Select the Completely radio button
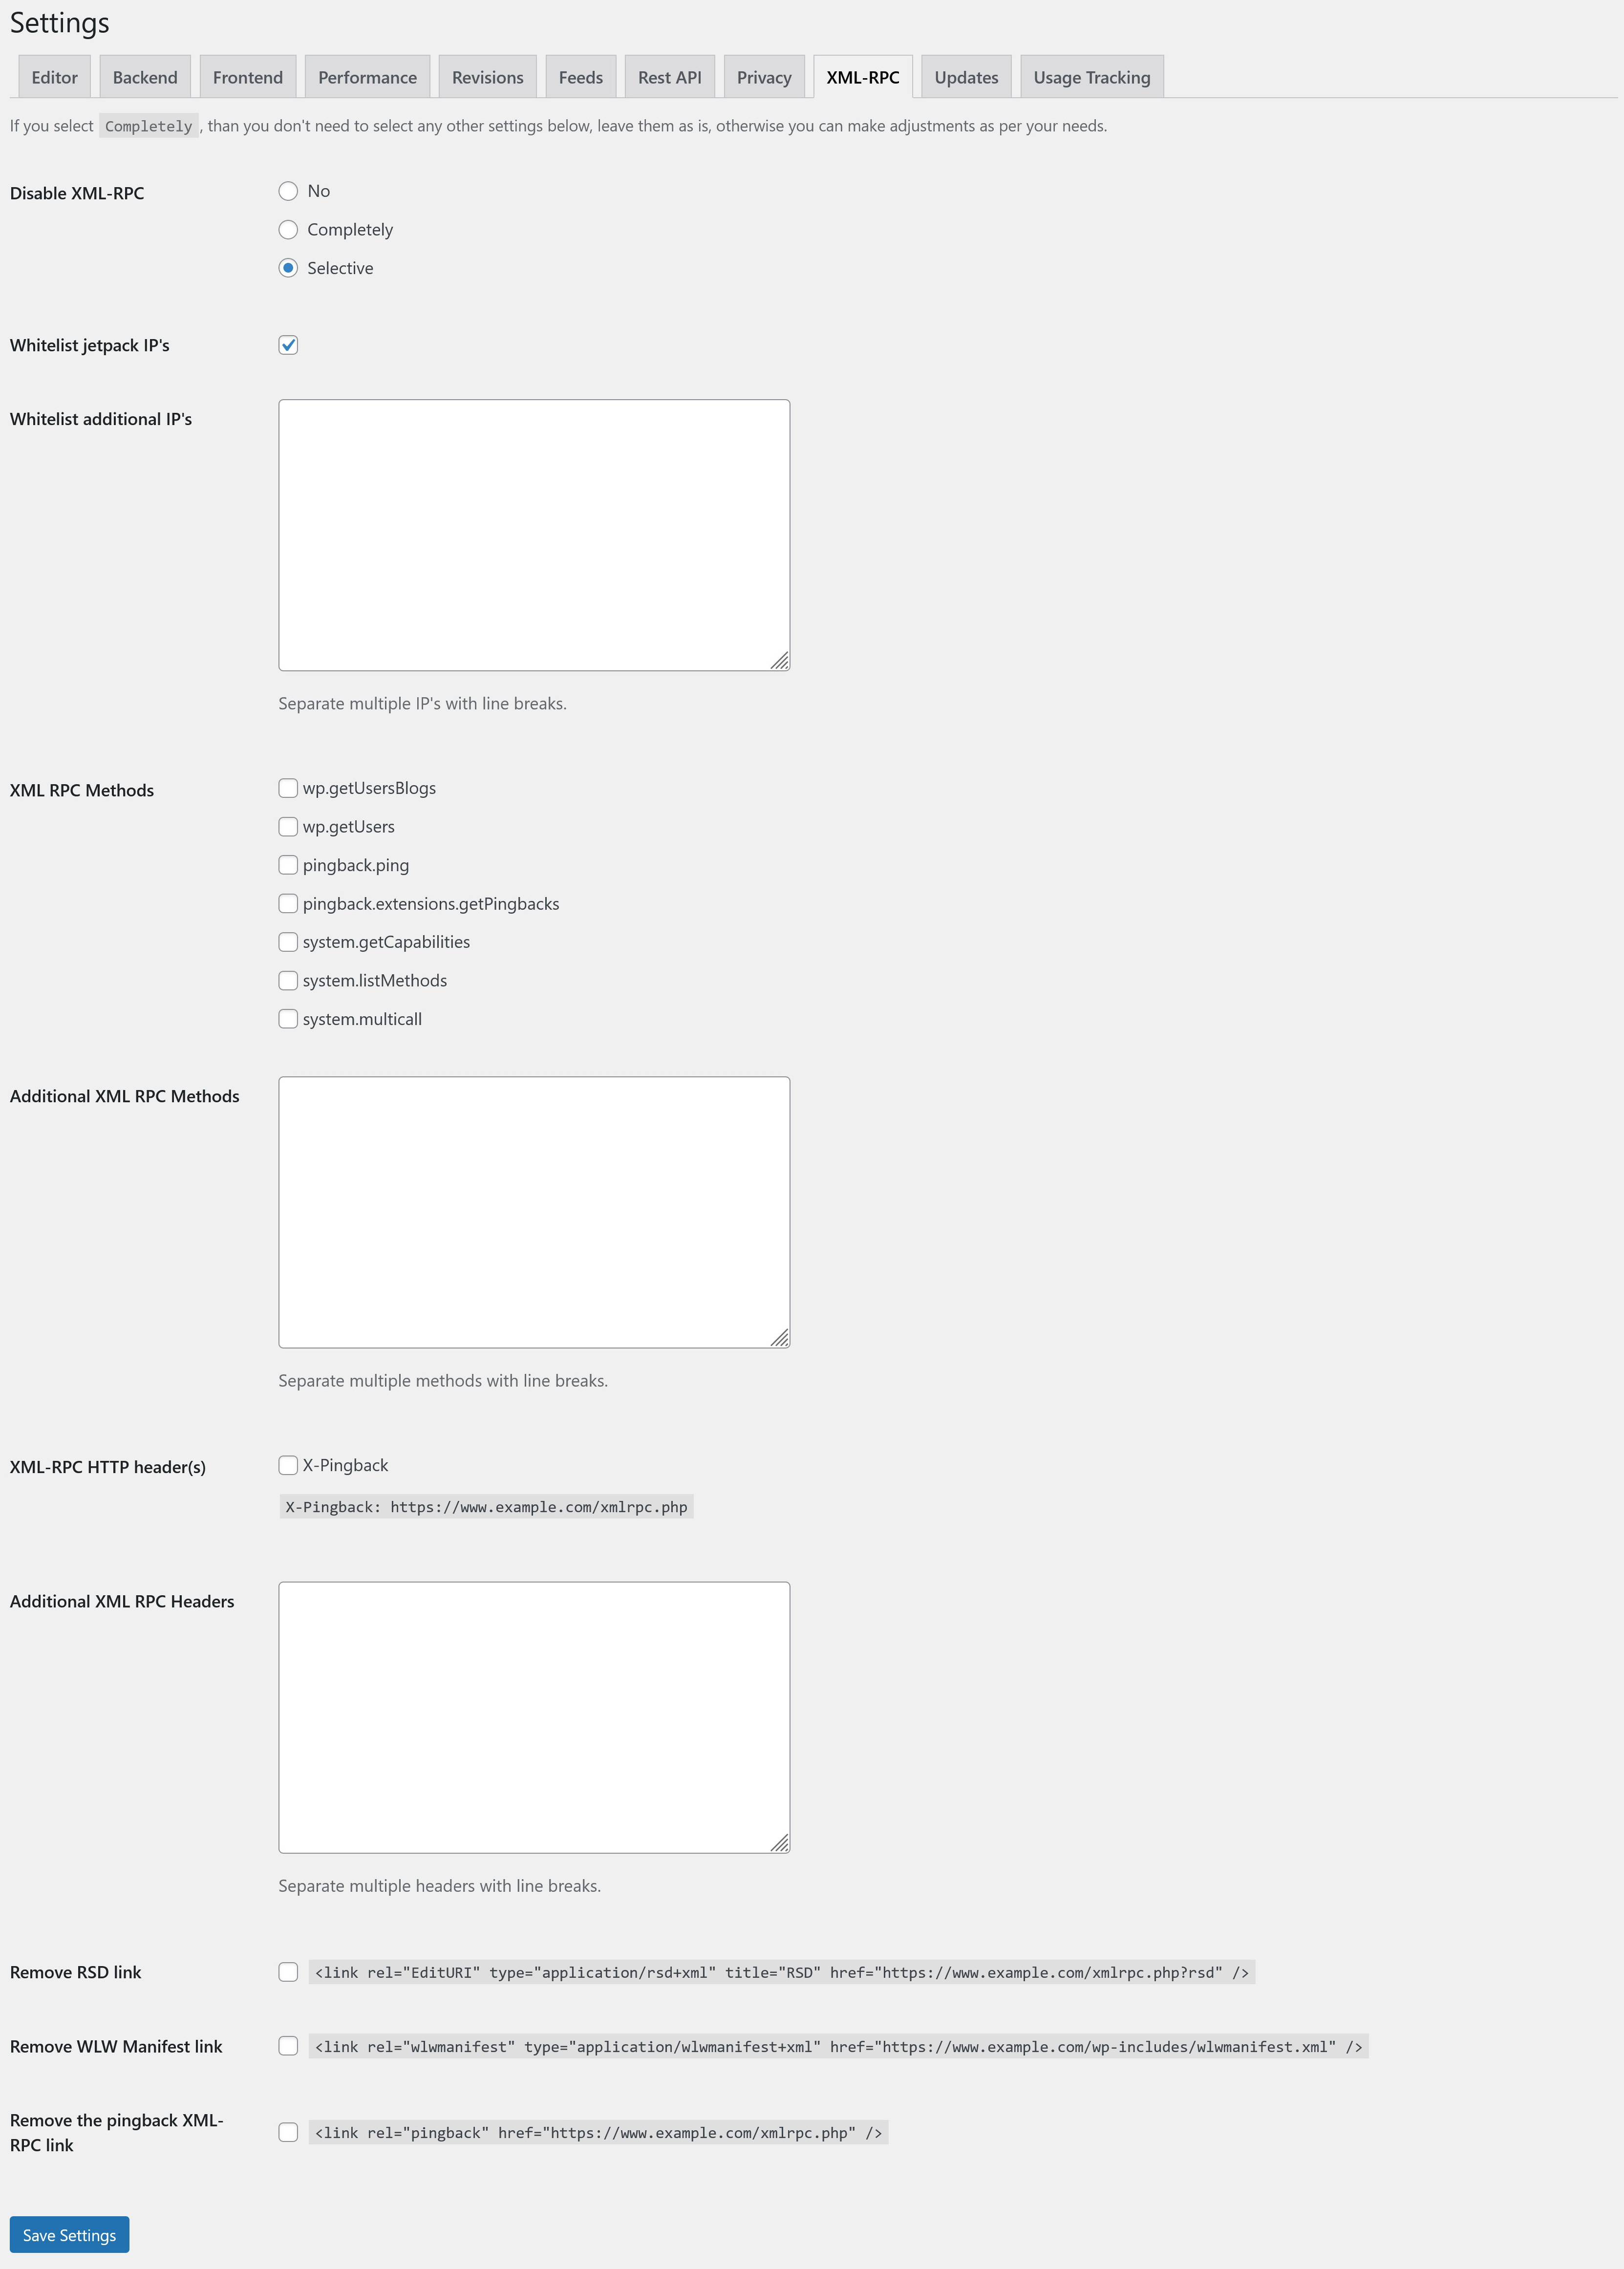The image size is (1624, 2269). tap(286, 229)
